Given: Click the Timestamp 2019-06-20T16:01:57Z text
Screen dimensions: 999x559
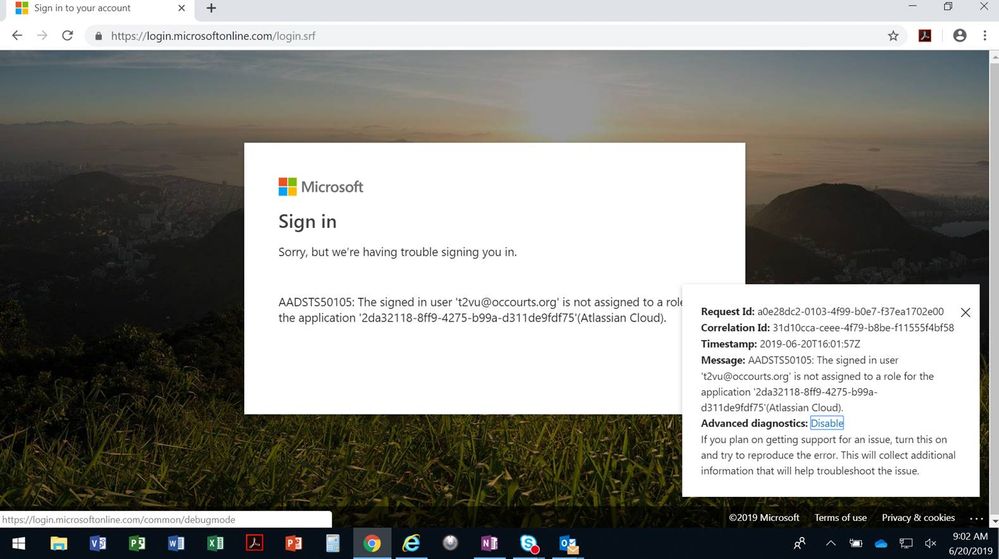Looking at the screenshot, I should (809, 344).
